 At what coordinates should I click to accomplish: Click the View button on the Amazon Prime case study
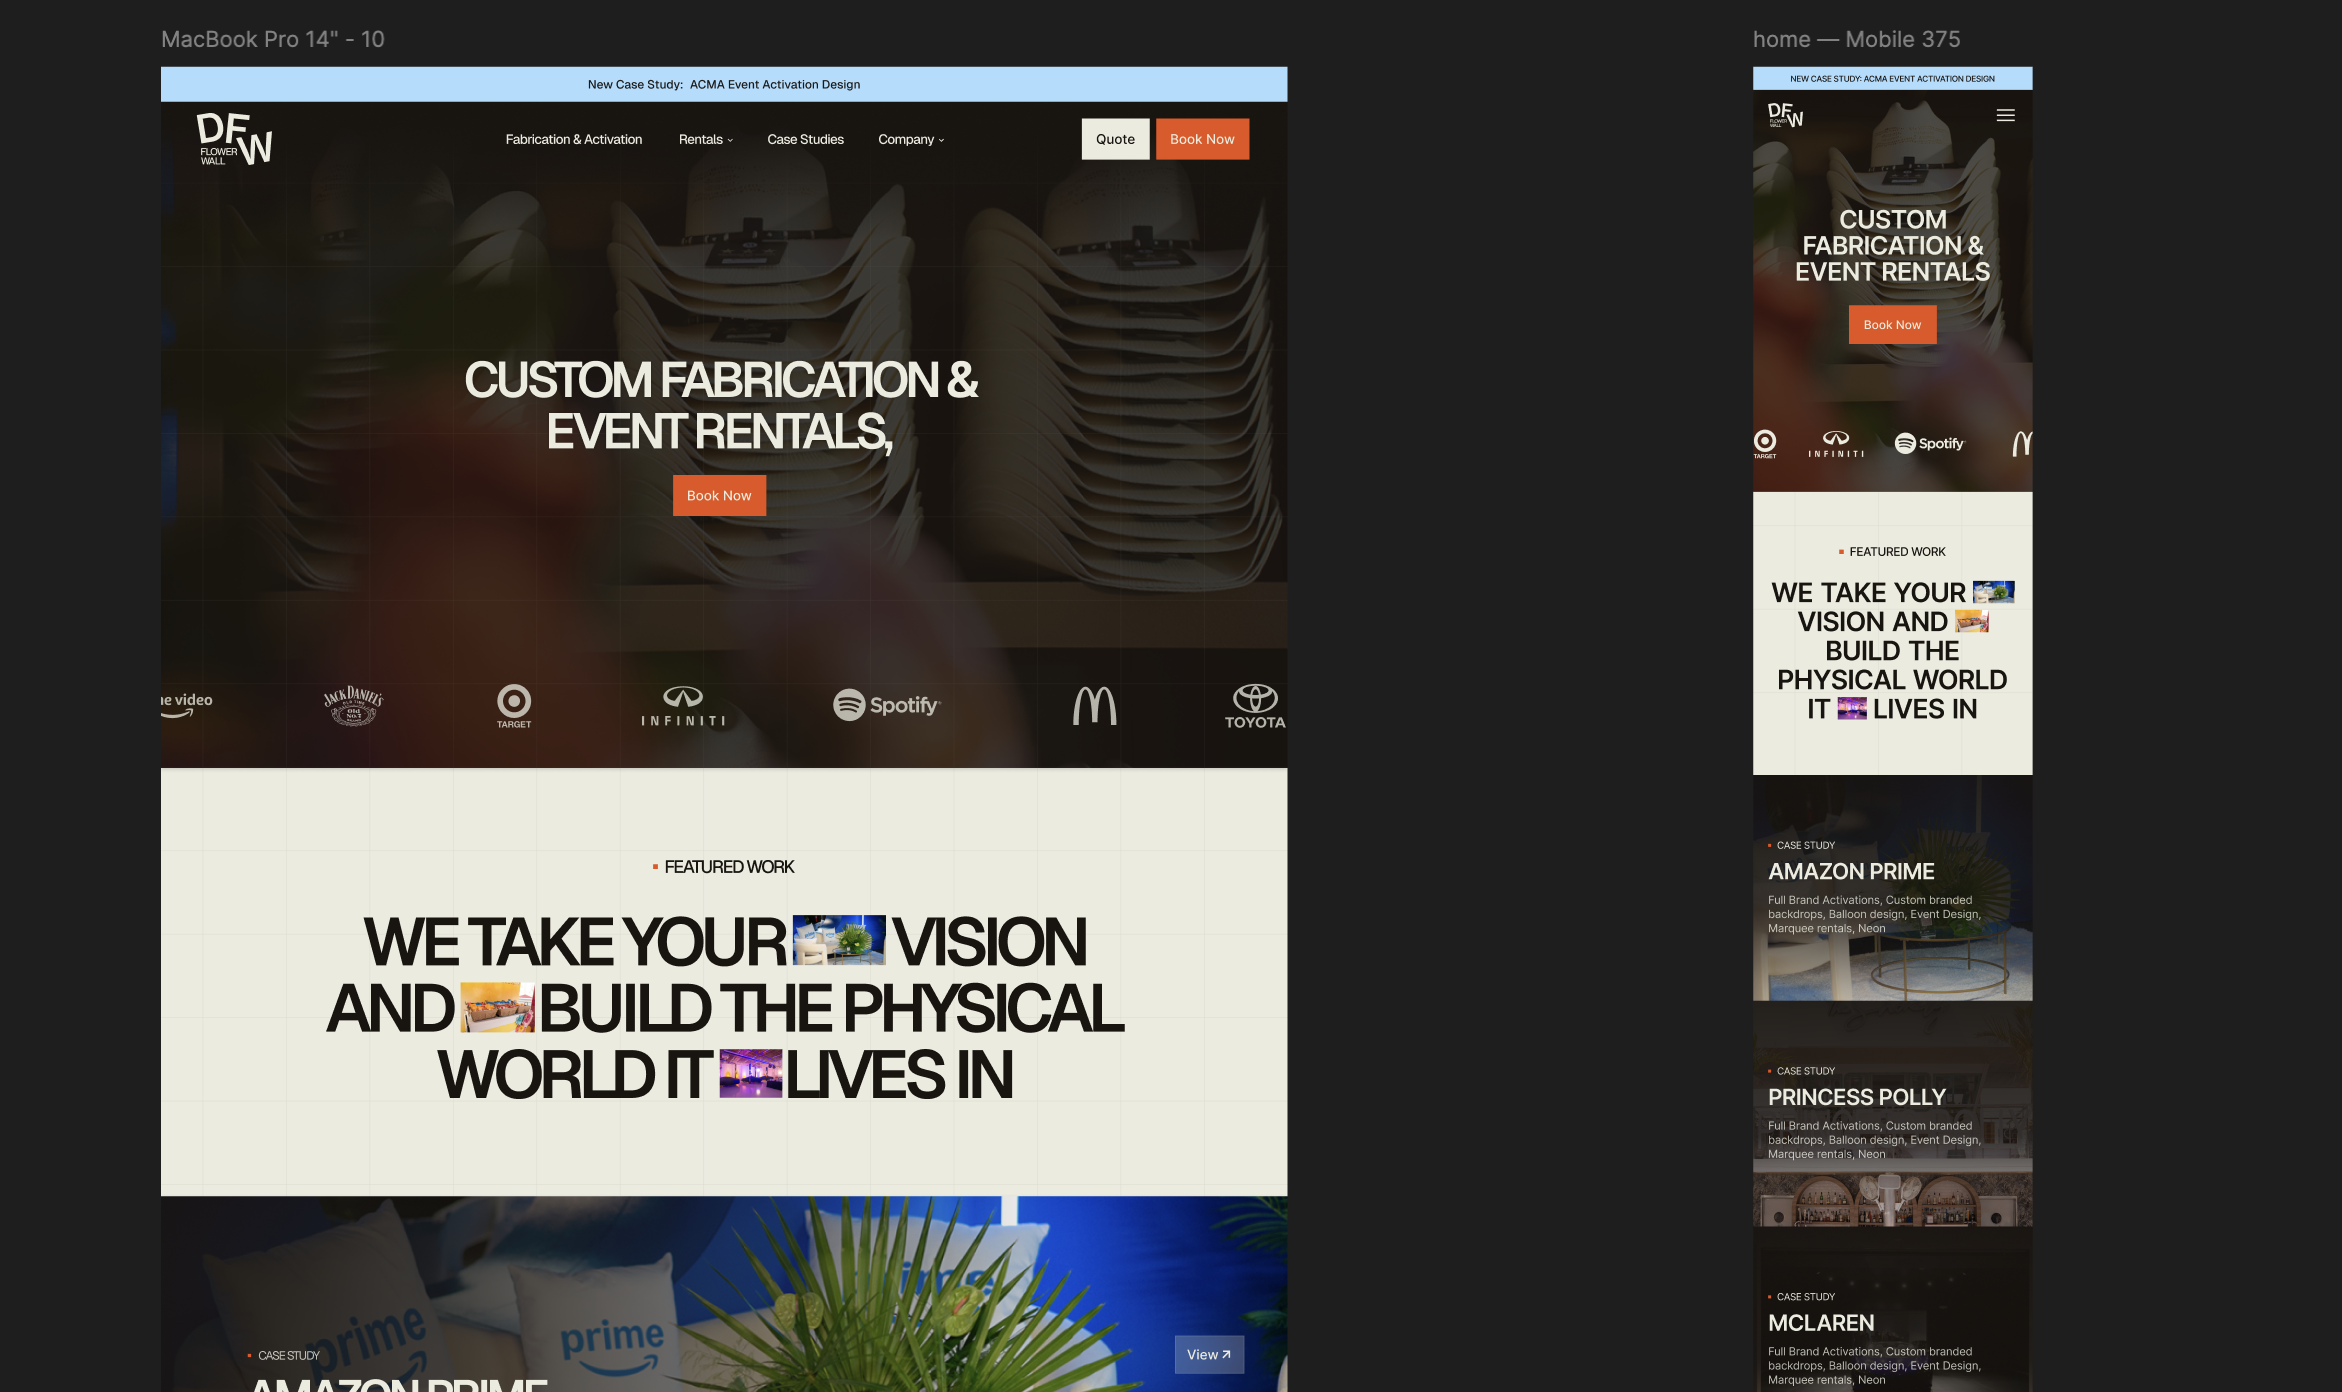pos(1209,1354)
